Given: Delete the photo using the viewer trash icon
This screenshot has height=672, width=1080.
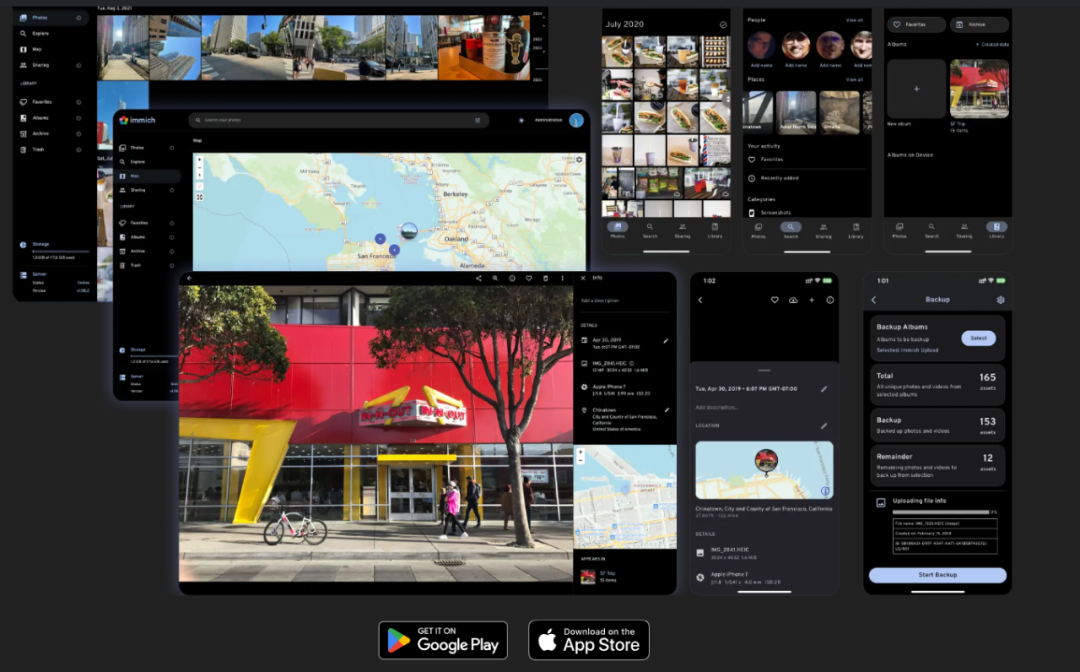Looking at the screenshot, I should click(x=546, y=278).
